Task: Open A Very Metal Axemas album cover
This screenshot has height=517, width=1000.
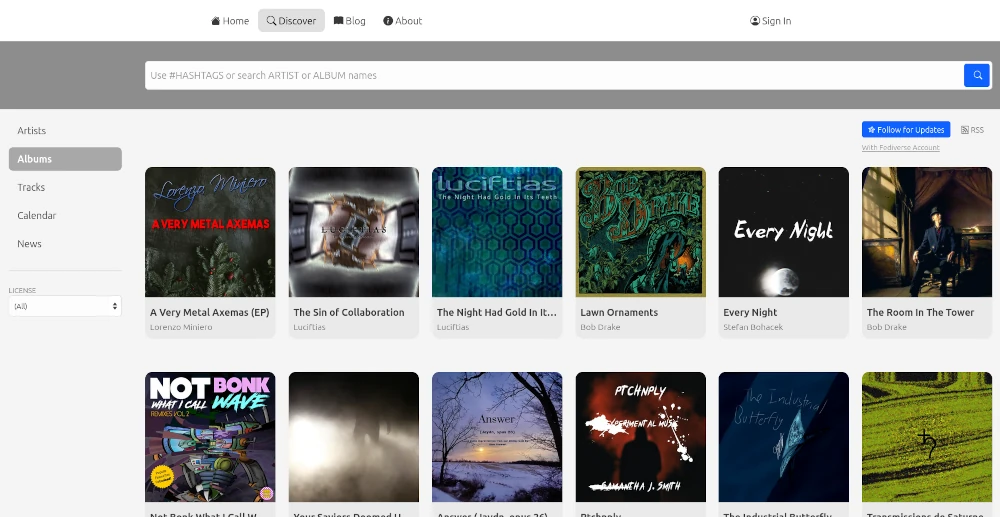Action: tap(210, 232)
